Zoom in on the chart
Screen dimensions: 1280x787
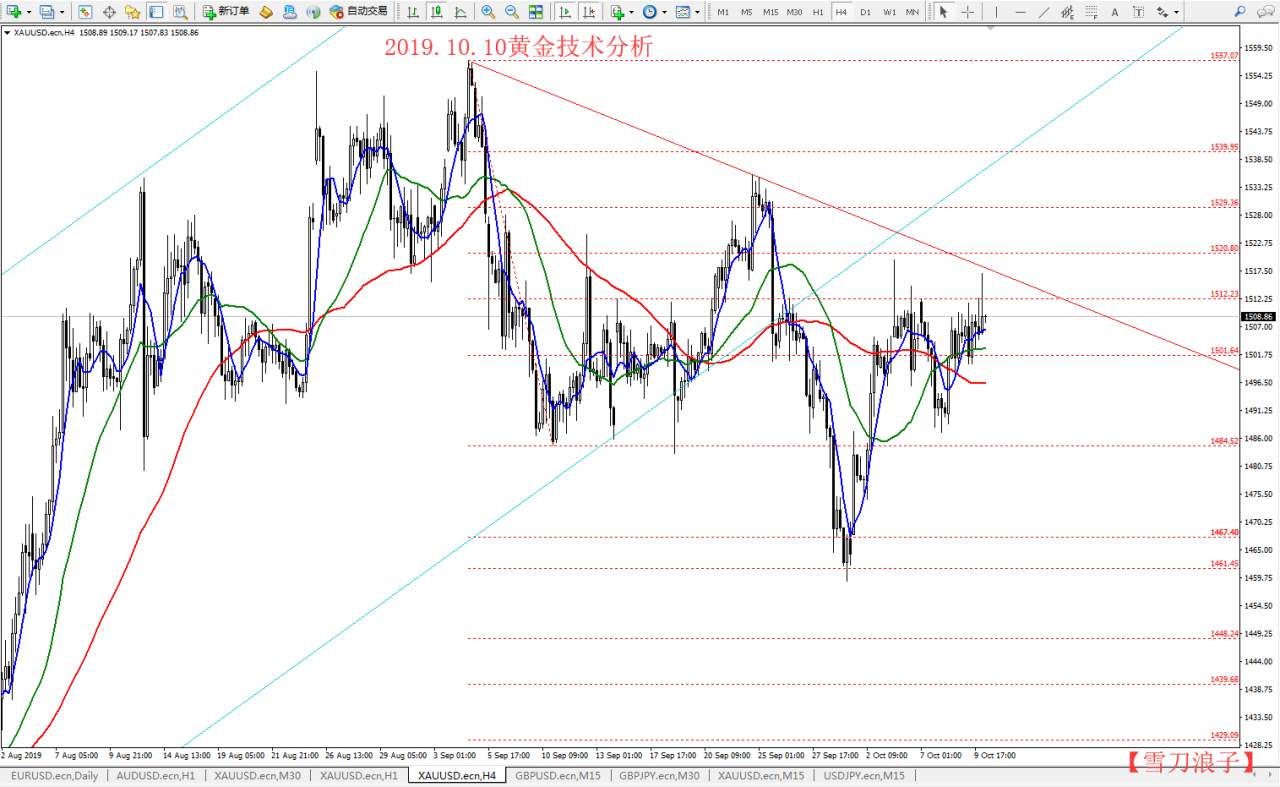pyautogui.click(x=488, y=12)
